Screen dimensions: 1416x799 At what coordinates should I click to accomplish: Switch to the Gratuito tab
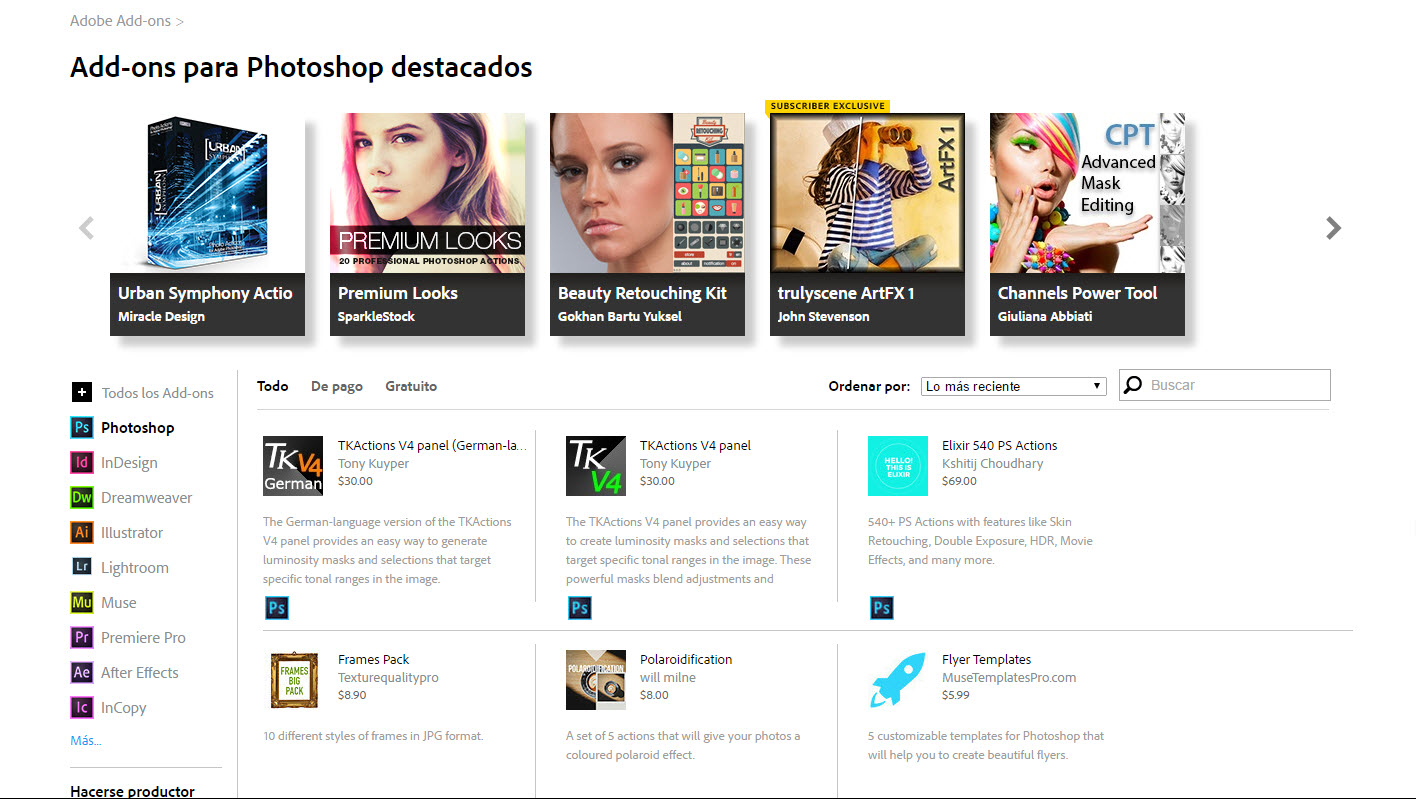(x=410, y=386)
